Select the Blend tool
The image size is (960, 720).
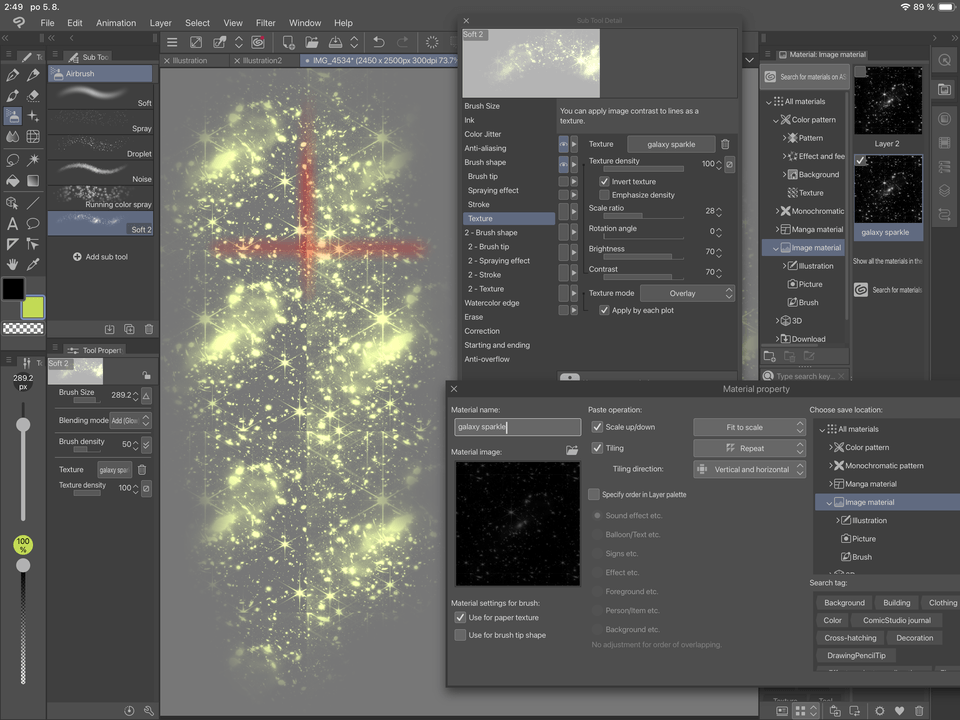(x=12, y=137)
